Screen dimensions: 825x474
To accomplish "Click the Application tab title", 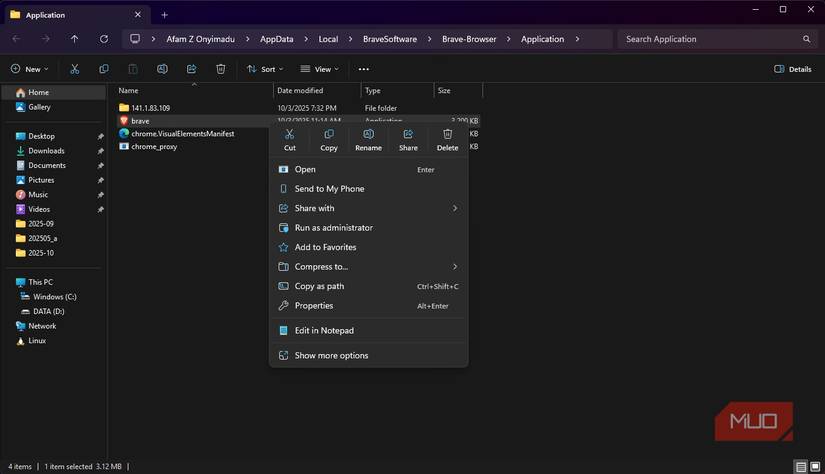I will coord(45,15).
